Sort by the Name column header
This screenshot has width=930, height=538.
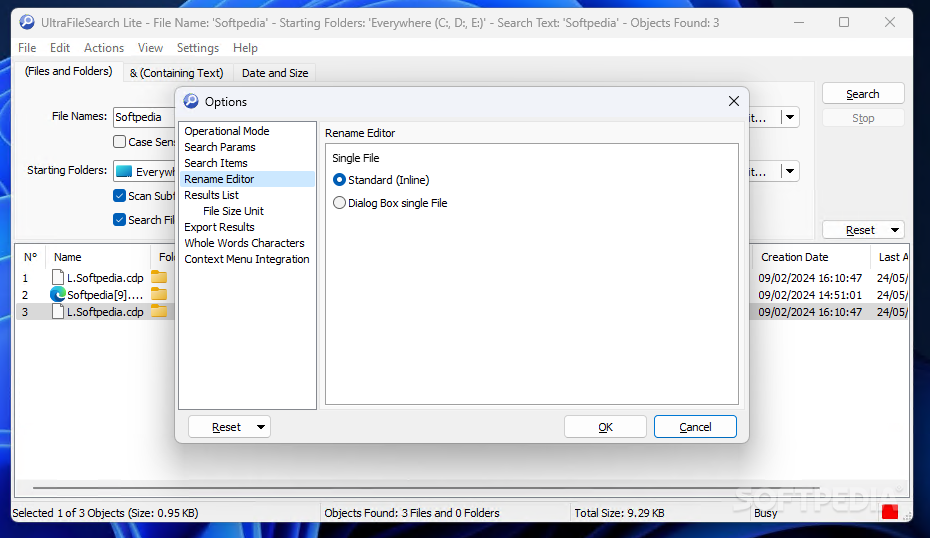click(x=98, y=257)
